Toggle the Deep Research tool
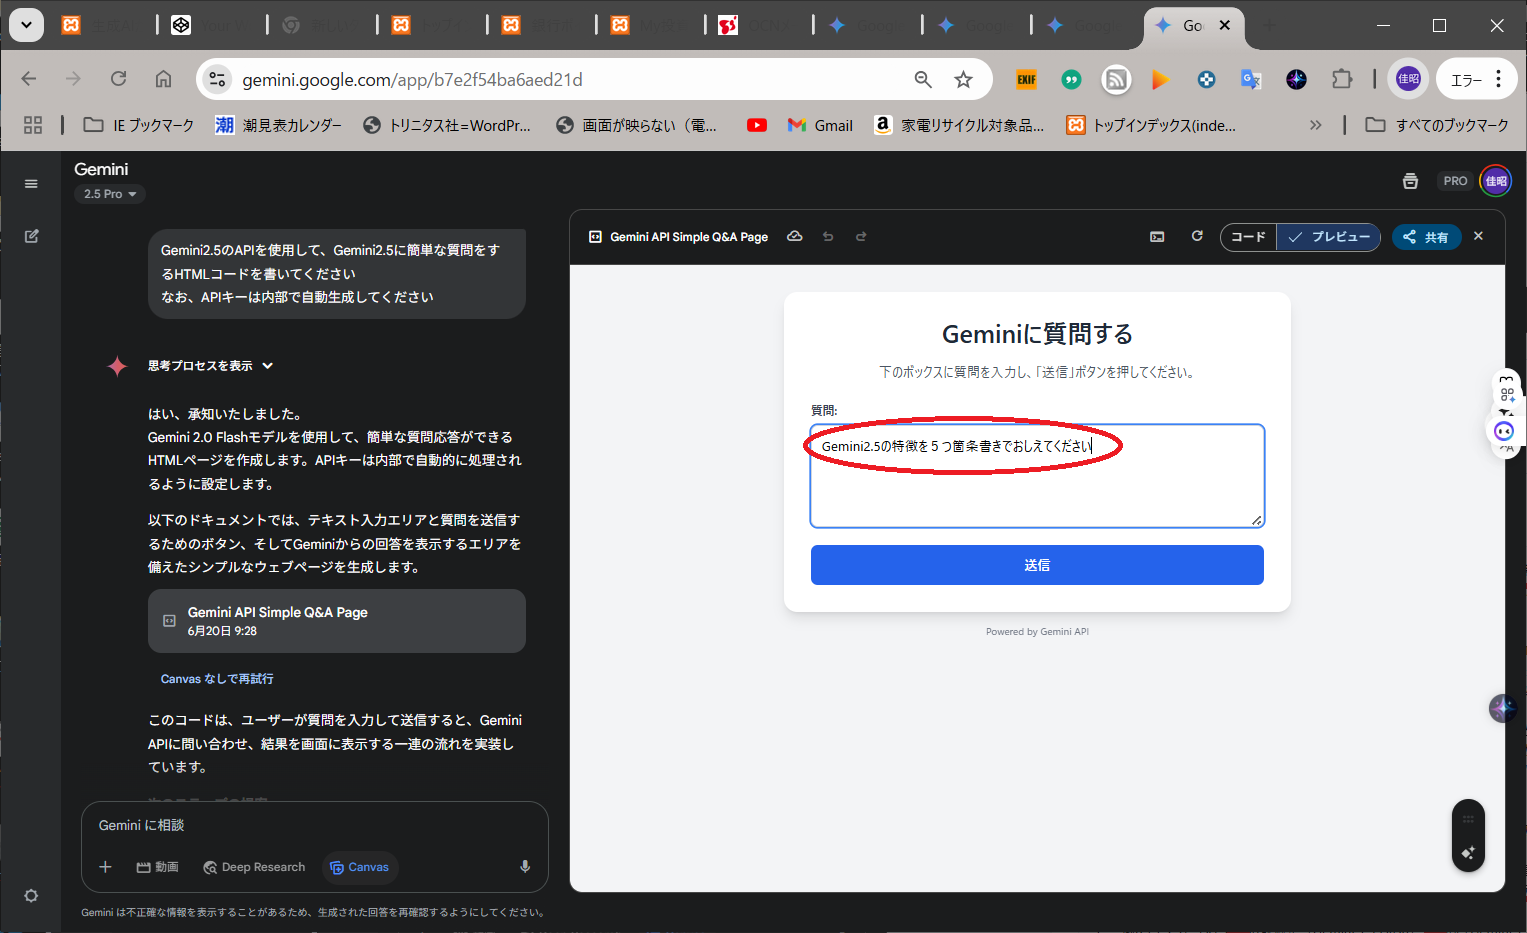The image size is (1527, 933). click(x=254, y=867)
